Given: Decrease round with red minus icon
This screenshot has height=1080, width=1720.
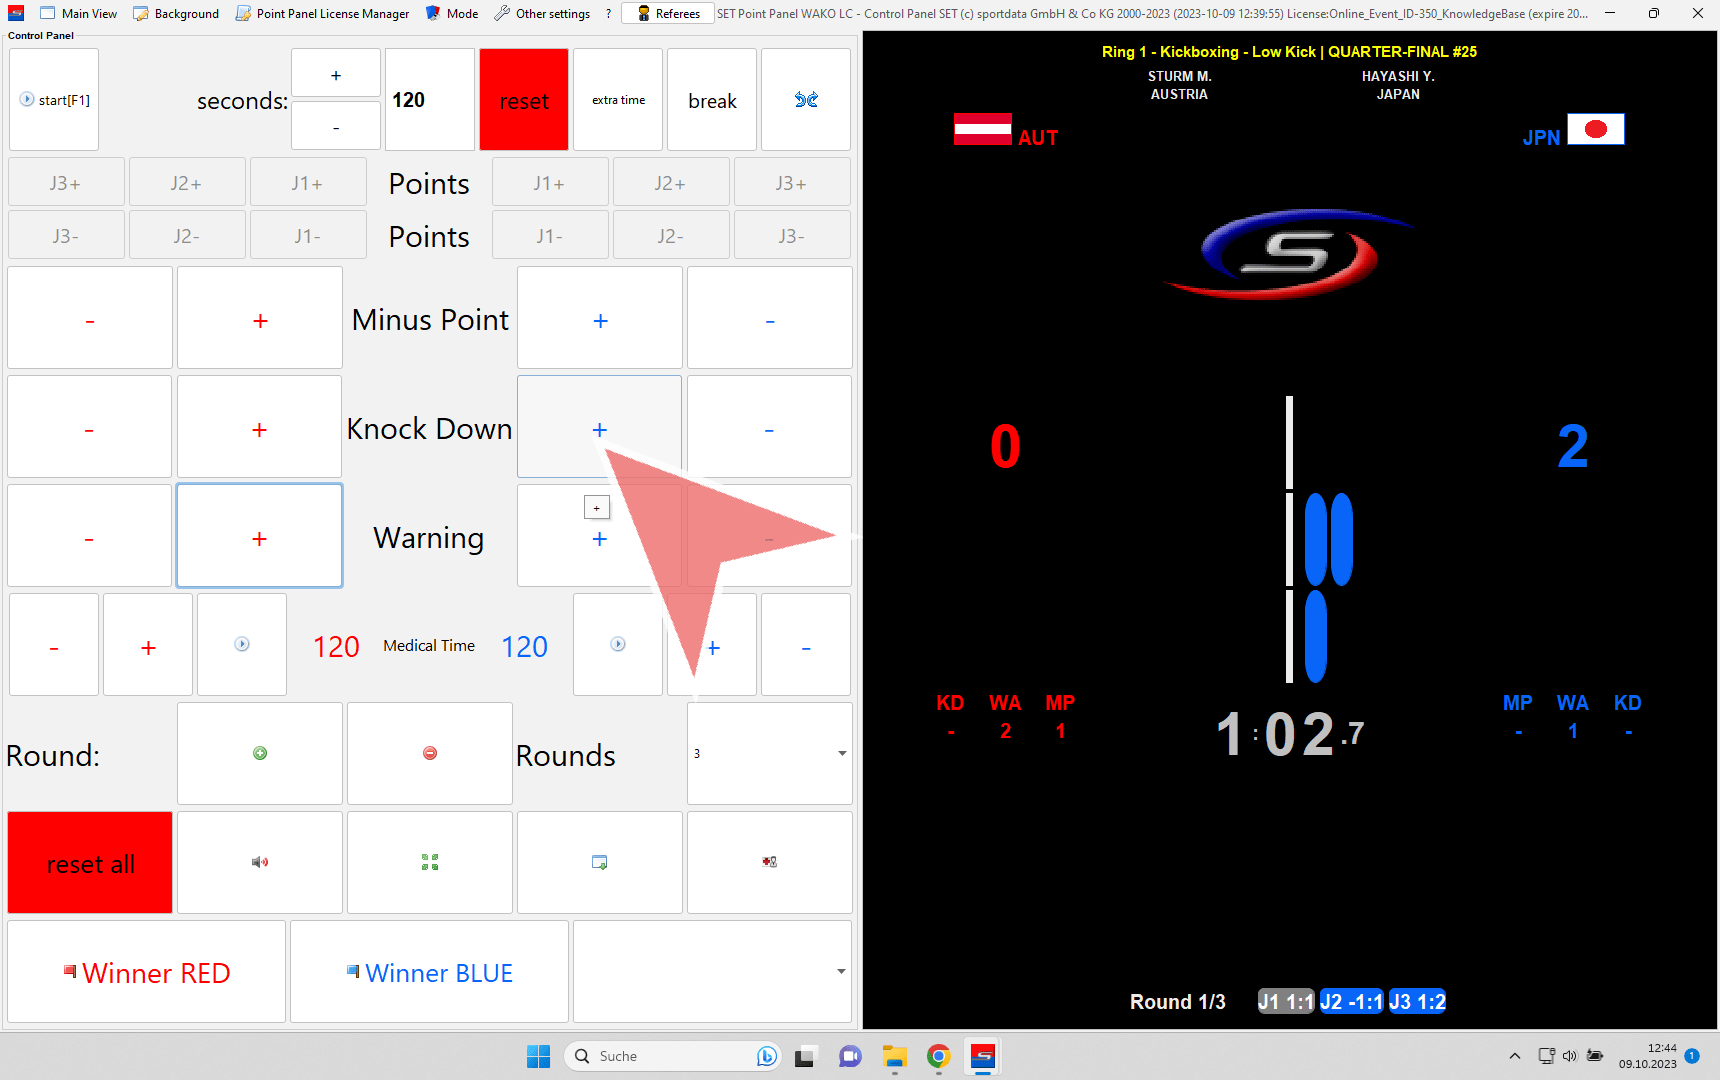Looking at the screenshot, I should click(x=430, y=753).
